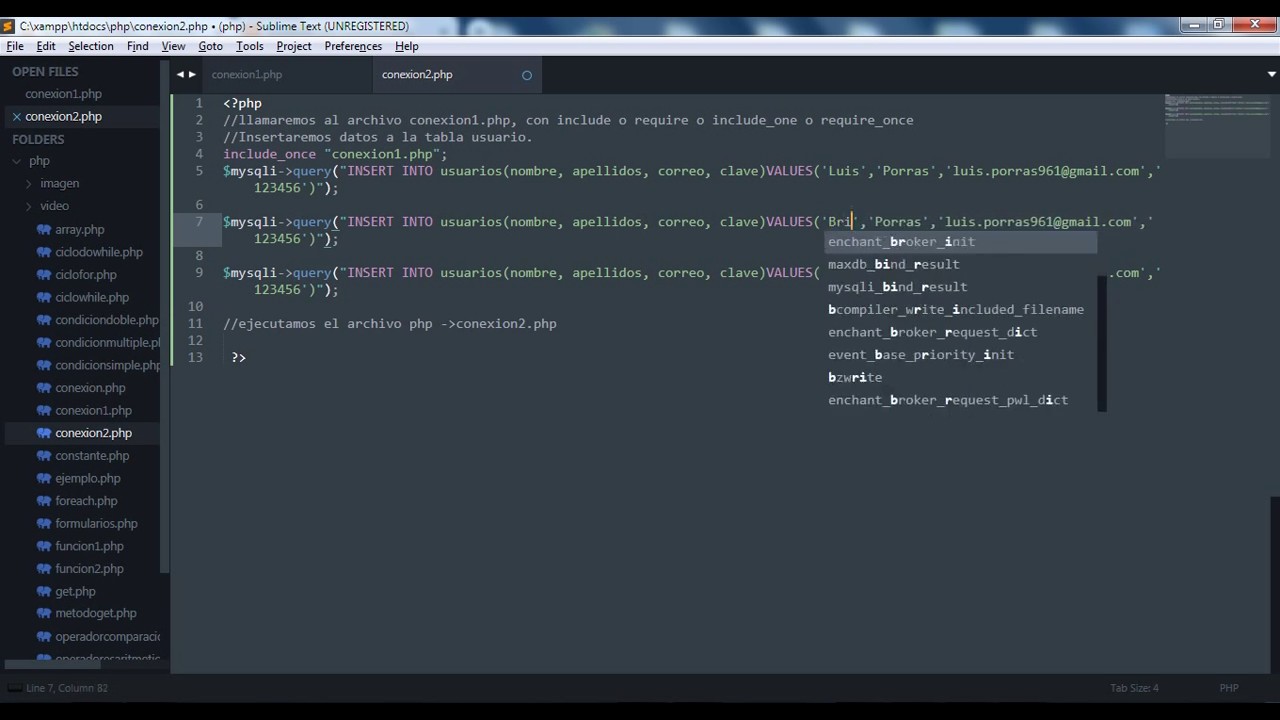
Task: Click the file icon beside funcion1.php
Action: click(x=43, y=546)
